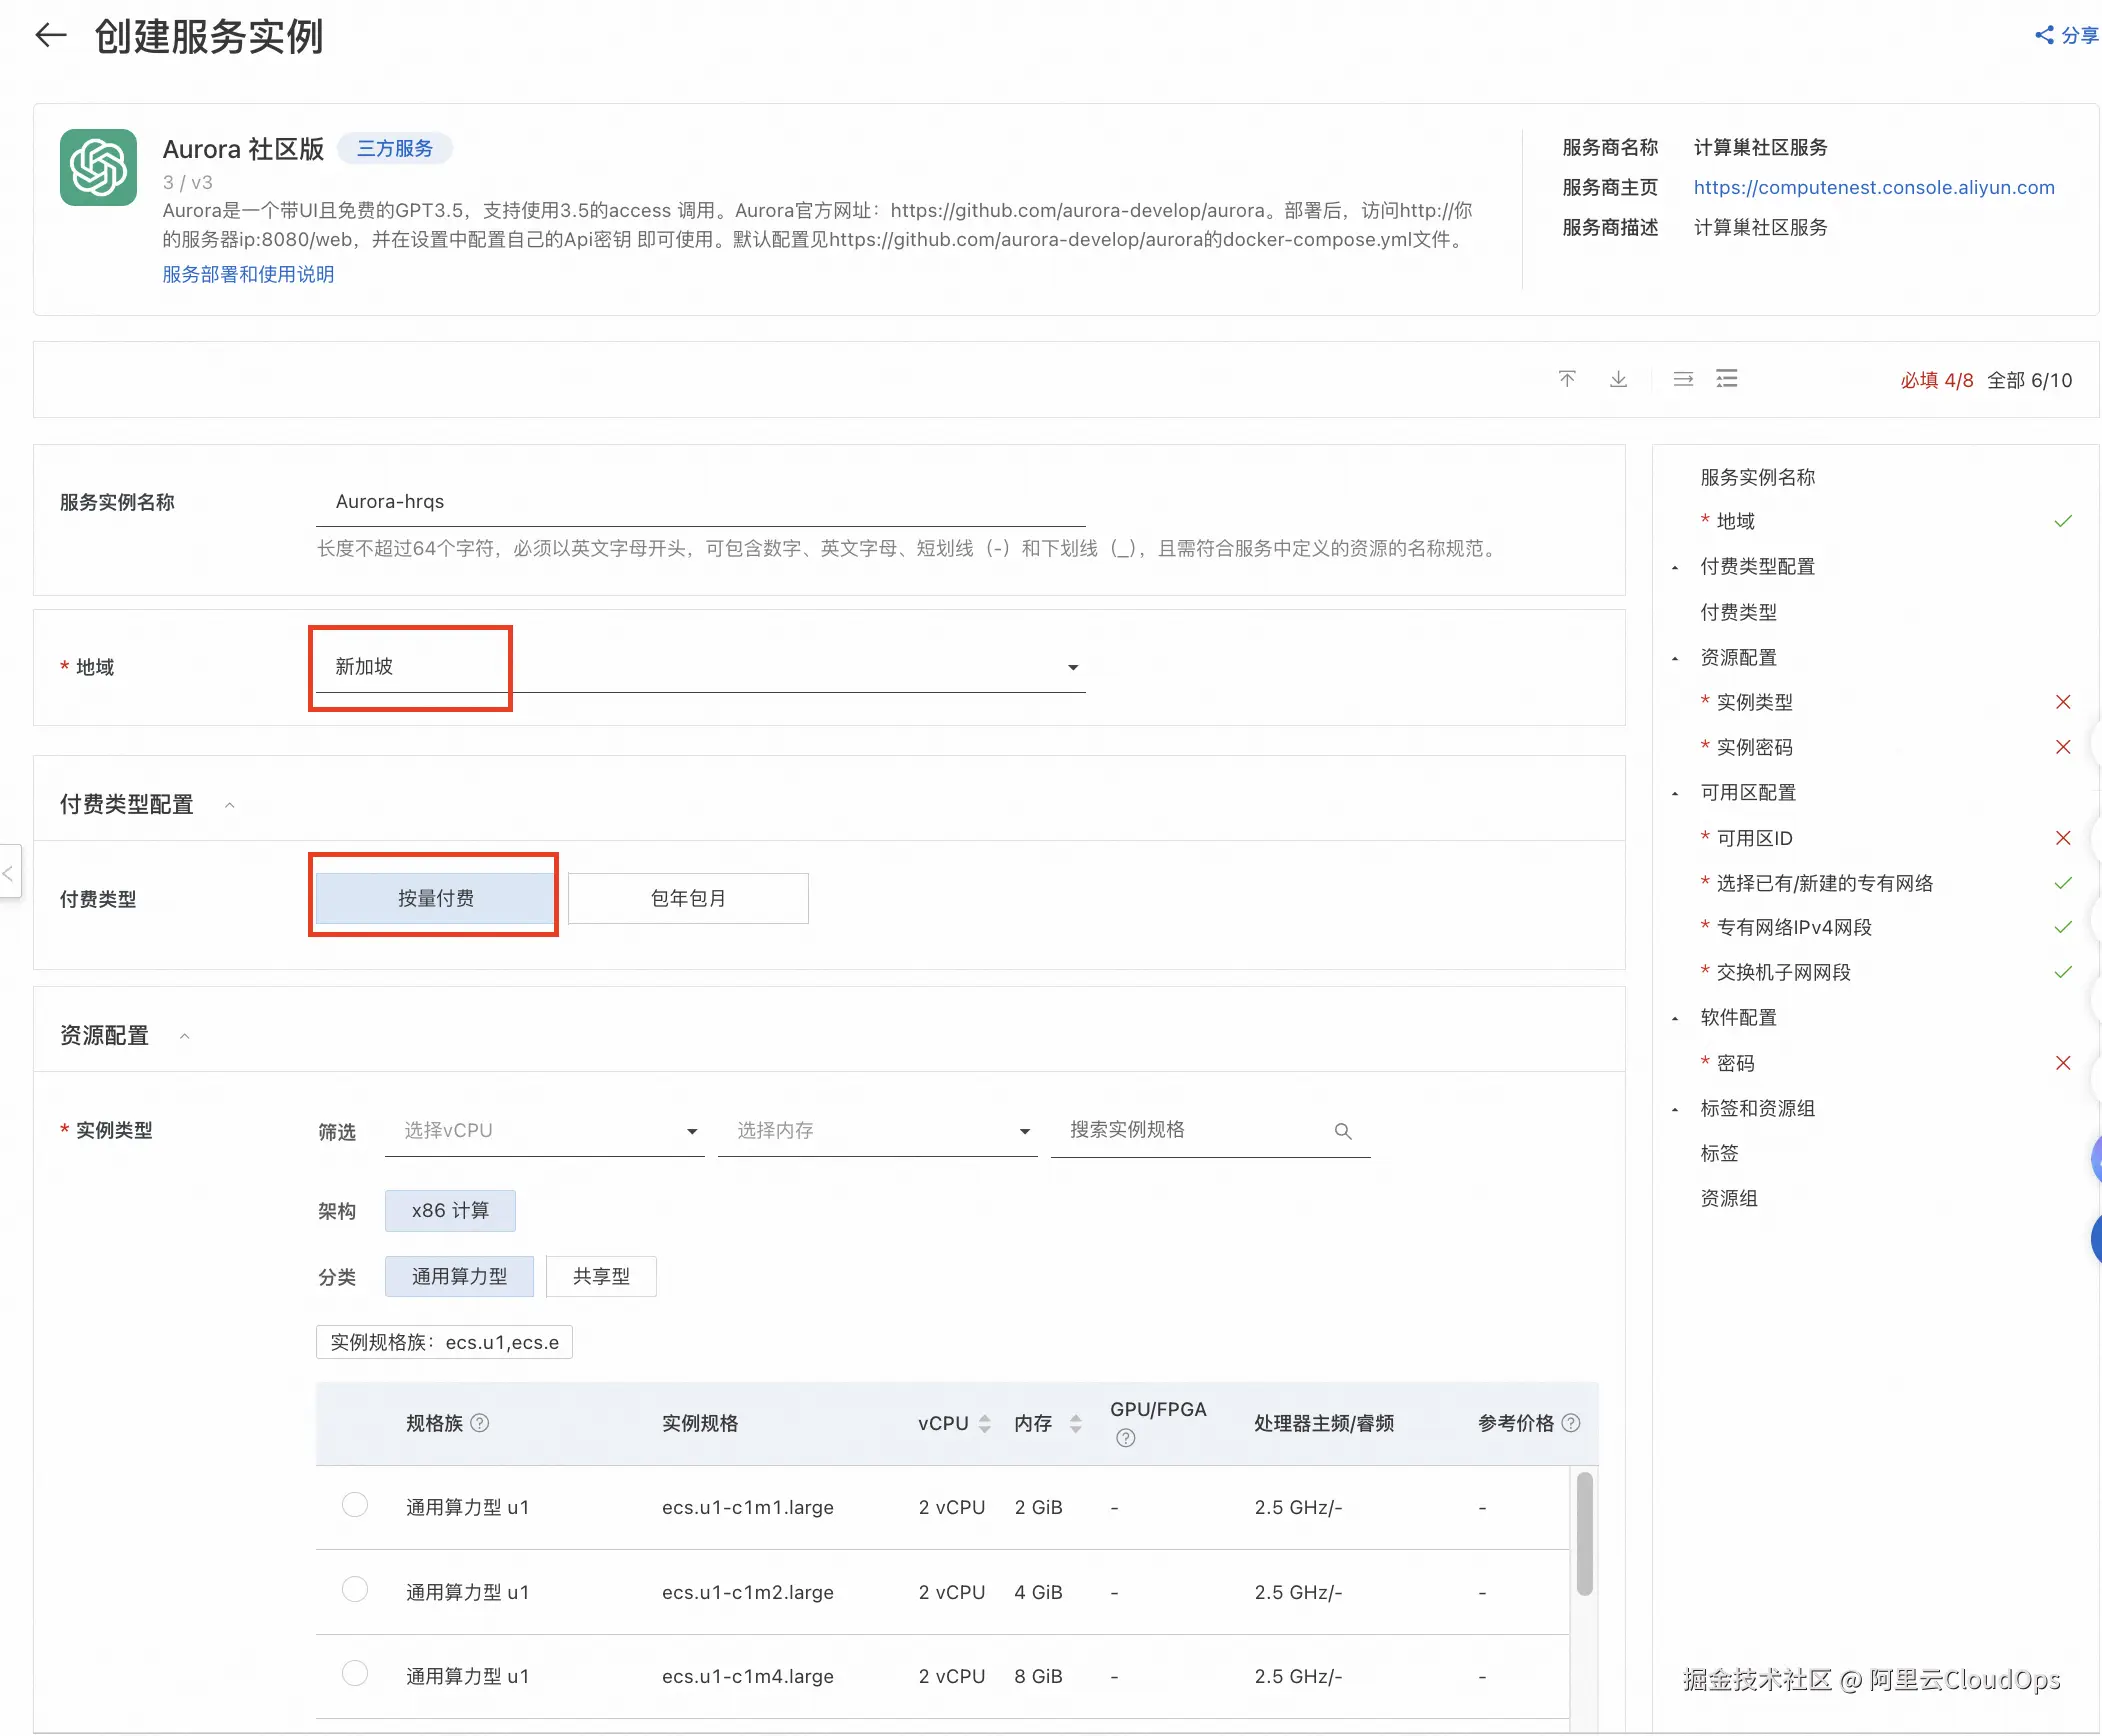Image resolution: width=2102 pixels, height=1736 pixels.
Task: Open the computenest.console.aliyun.com link
Action: pos(1873,187)
